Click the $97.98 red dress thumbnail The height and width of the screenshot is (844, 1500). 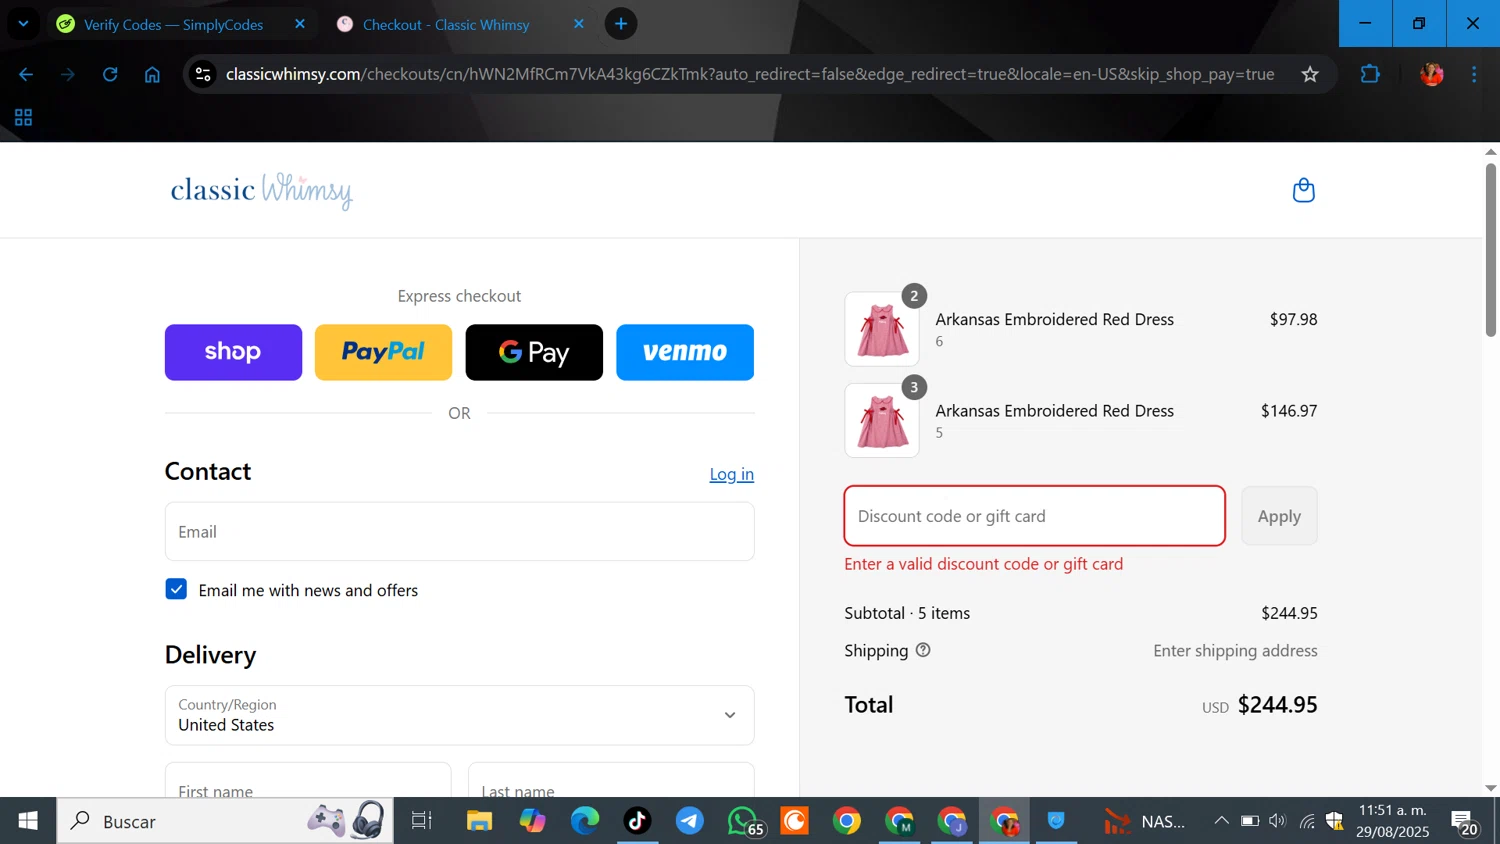coord(882,329)
